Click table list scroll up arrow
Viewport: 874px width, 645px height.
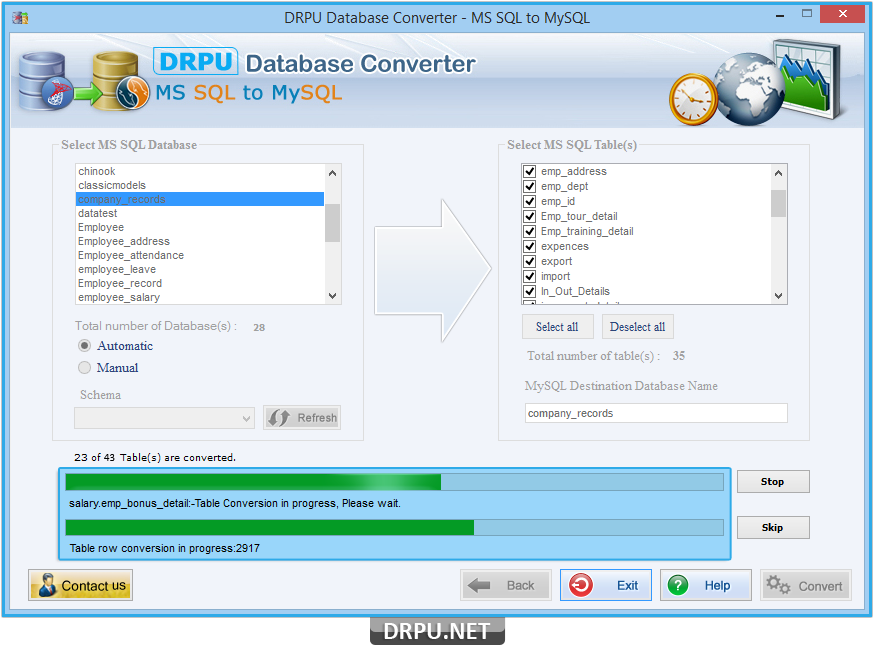click(779, 173)
